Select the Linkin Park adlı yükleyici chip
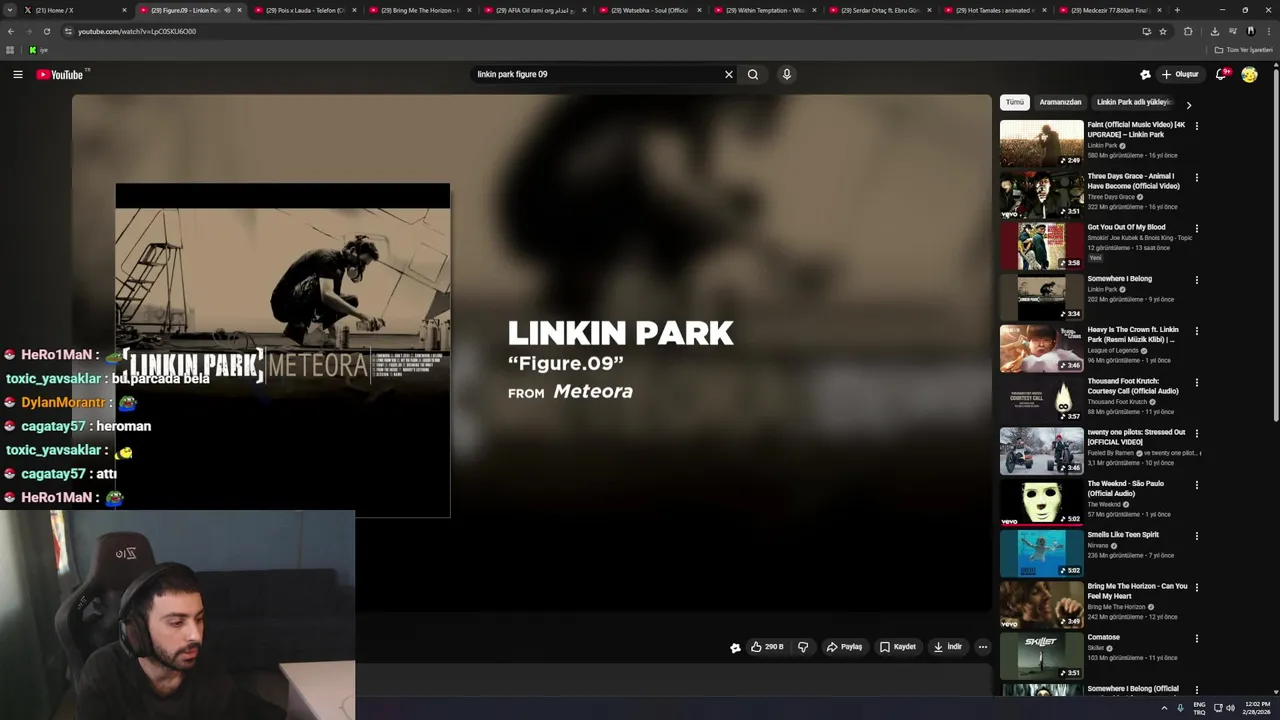Viewport: 1280px width, 720px height. 1134,102
